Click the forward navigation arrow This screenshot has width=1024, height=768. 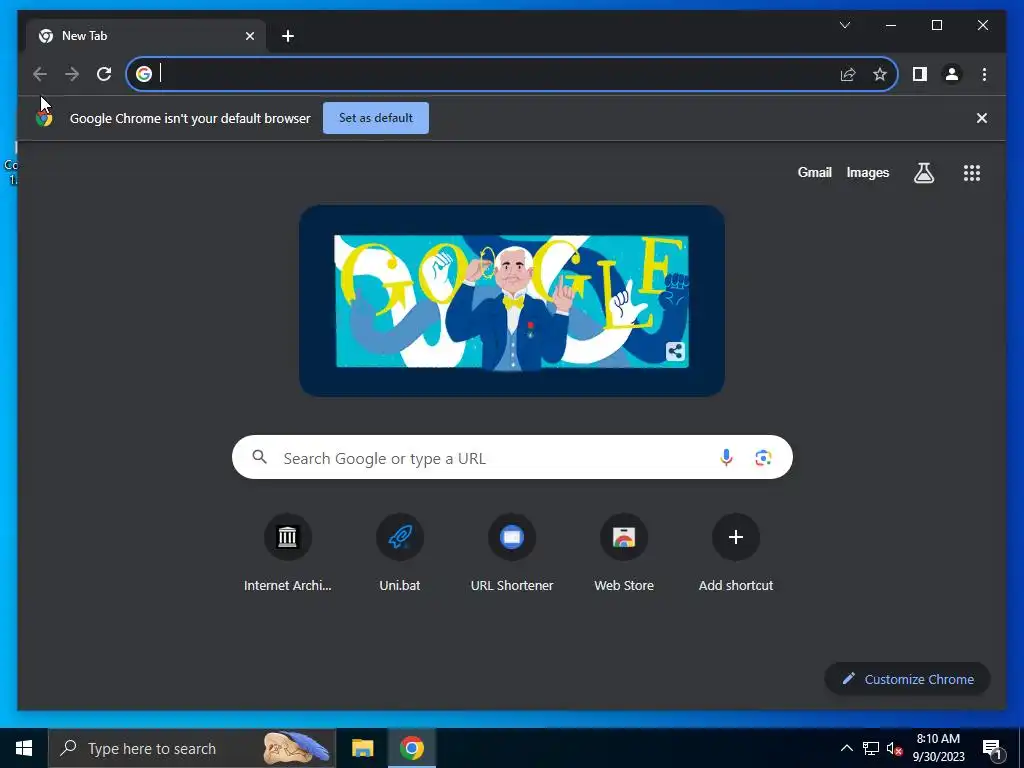72,74
